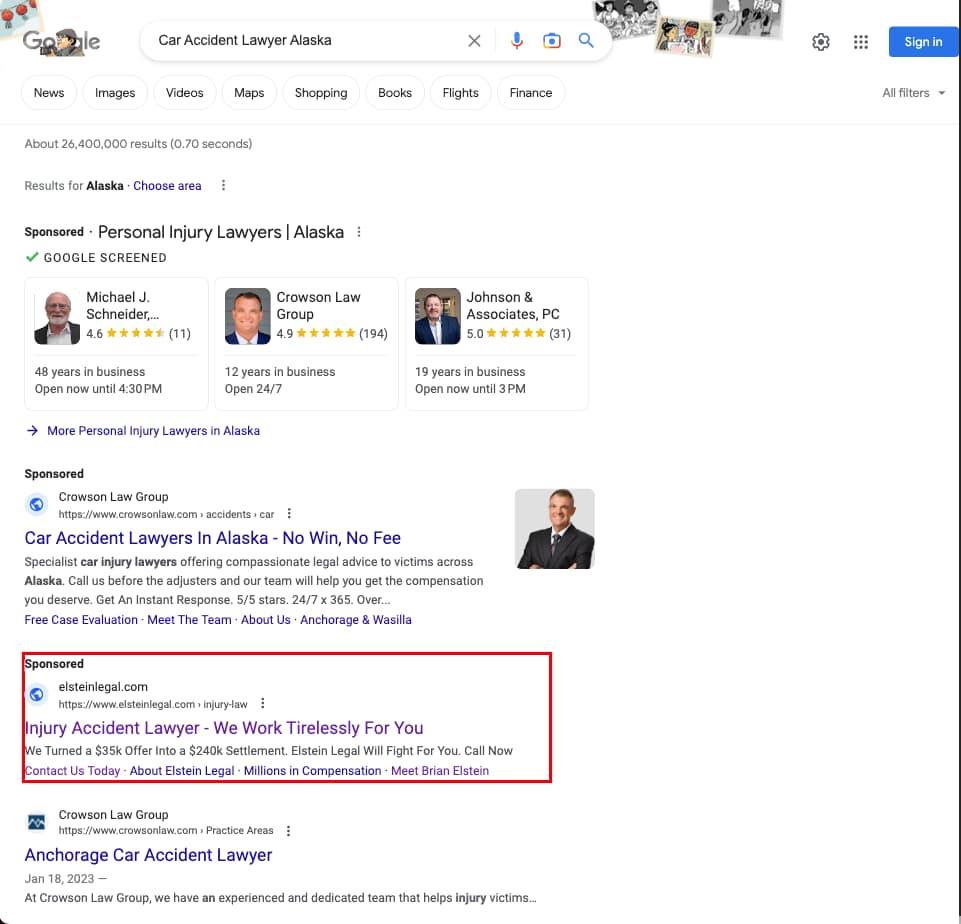961x924 pixels.
Task: Switch to Flights tab
Action: tap(460, 93)
